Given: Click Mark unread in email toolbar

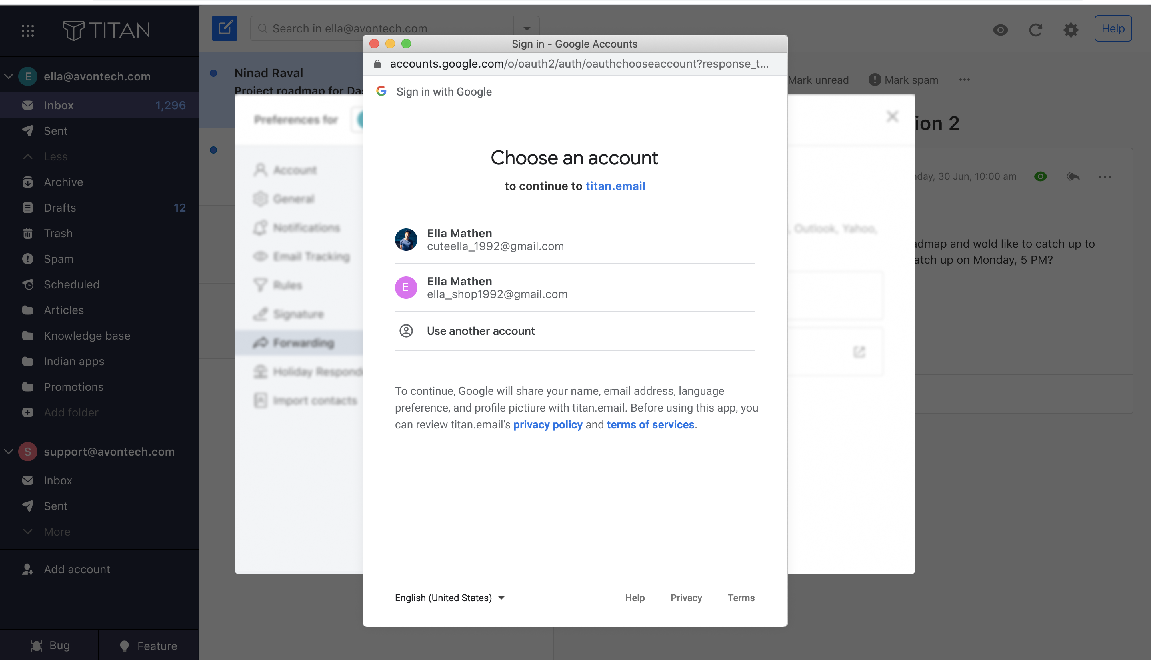Looking at the screenshot, I should click(818, 80).
